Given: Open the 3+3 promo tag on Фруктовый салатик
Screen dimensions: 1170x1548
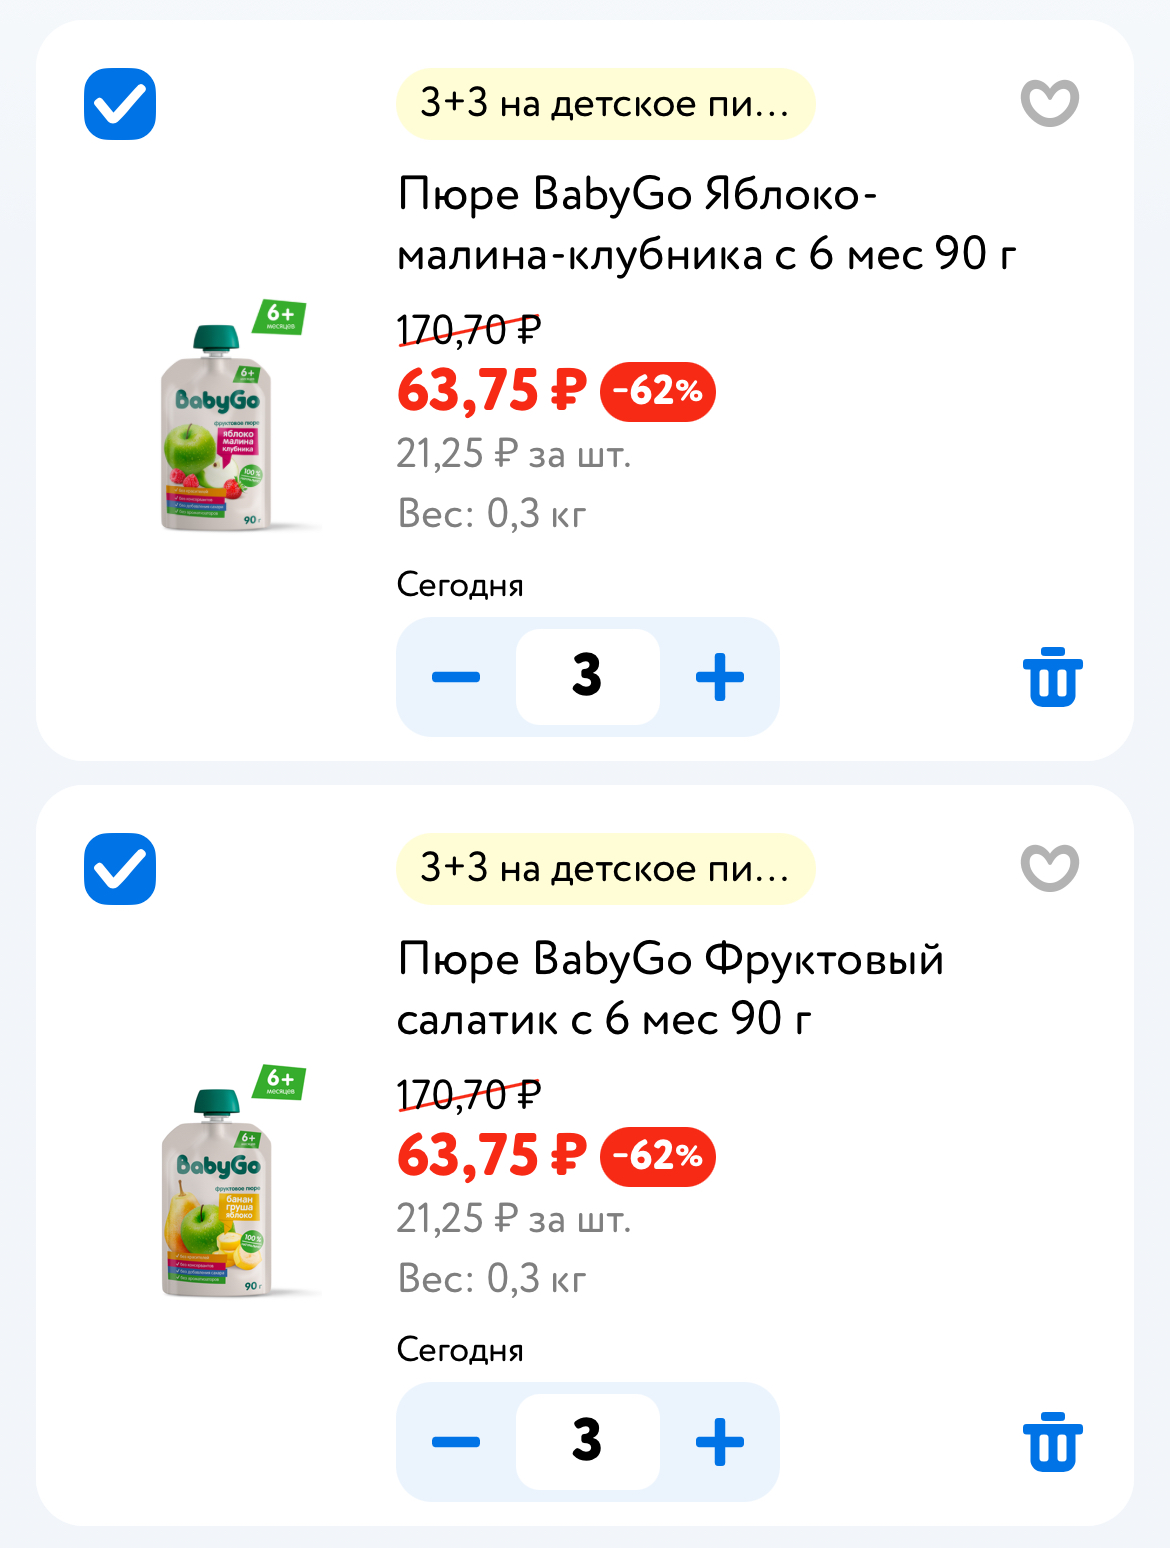Looking at the screenshot, I should click(605, 869).
